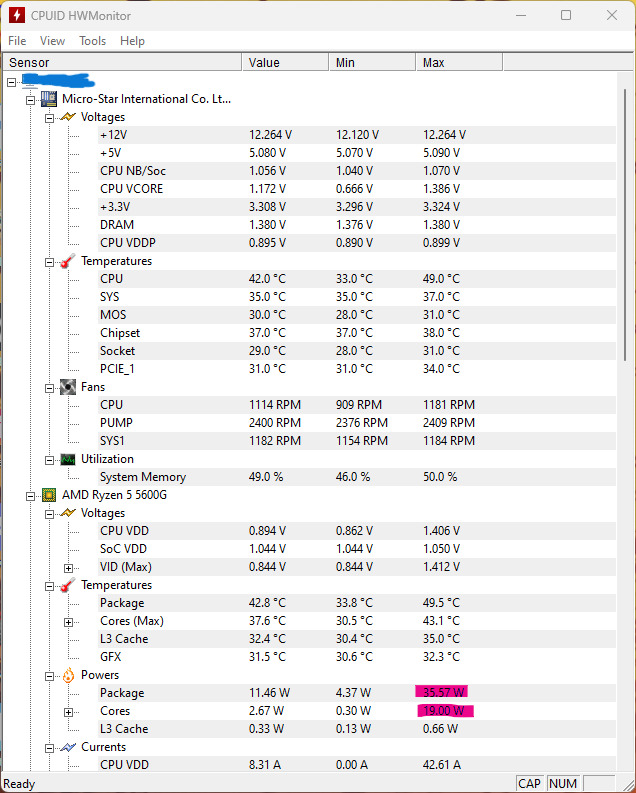Open the Help menu
Screen dimensions: 636x793
[x=132, y=41]
